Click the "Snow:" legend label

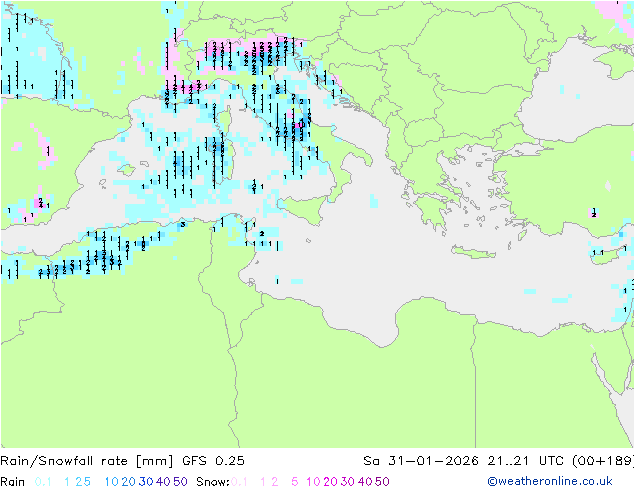coord(213,482)
